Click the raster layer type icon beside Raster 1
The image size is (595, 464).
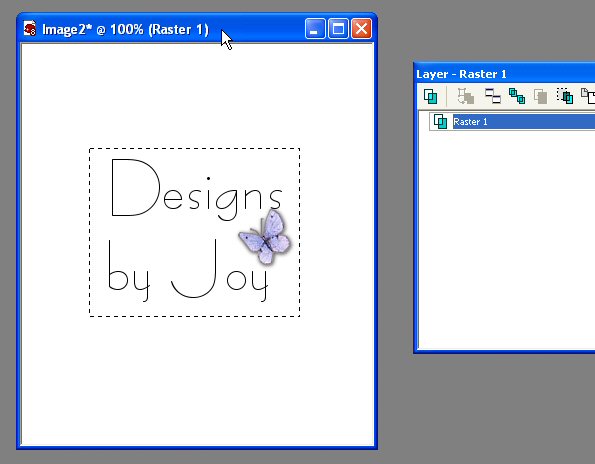(440, 121)
